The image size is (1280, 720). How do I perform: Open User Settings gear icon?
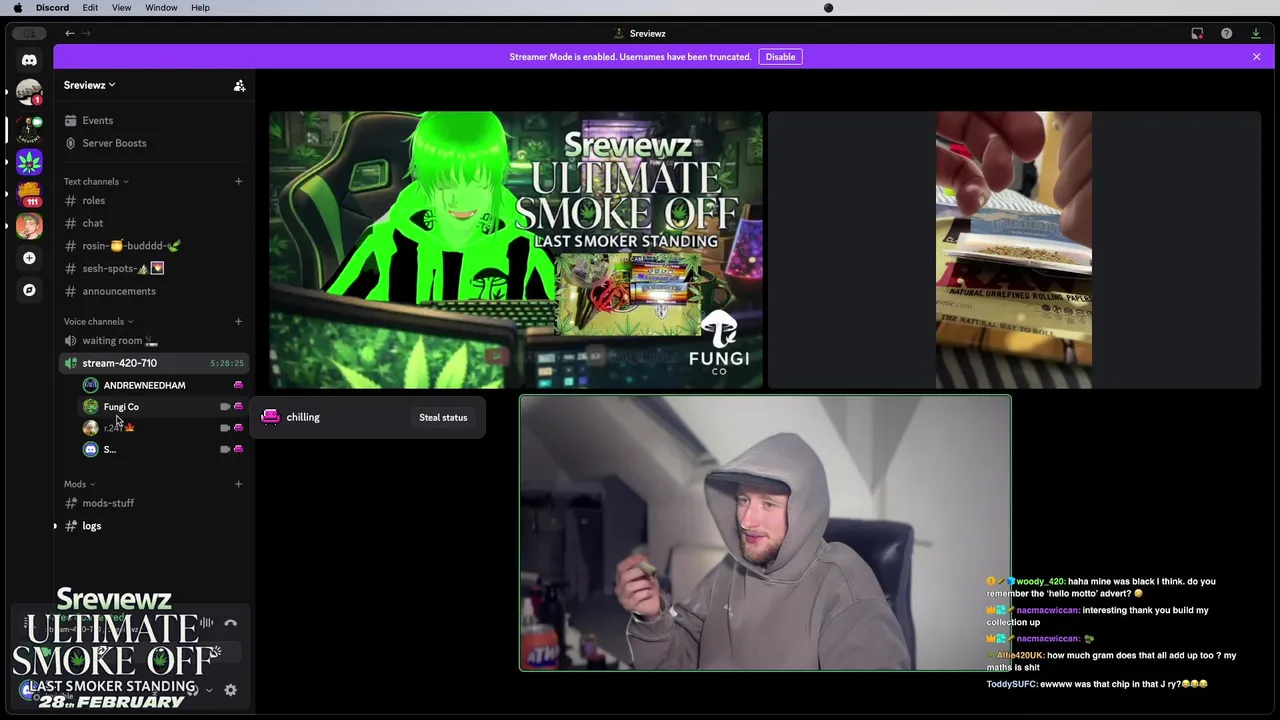230,690
